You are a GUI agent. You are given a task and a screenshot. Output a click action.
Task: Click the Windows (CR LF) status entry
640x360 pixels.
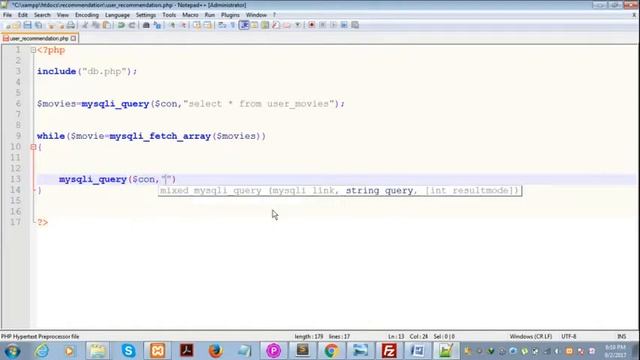(531, 337)
